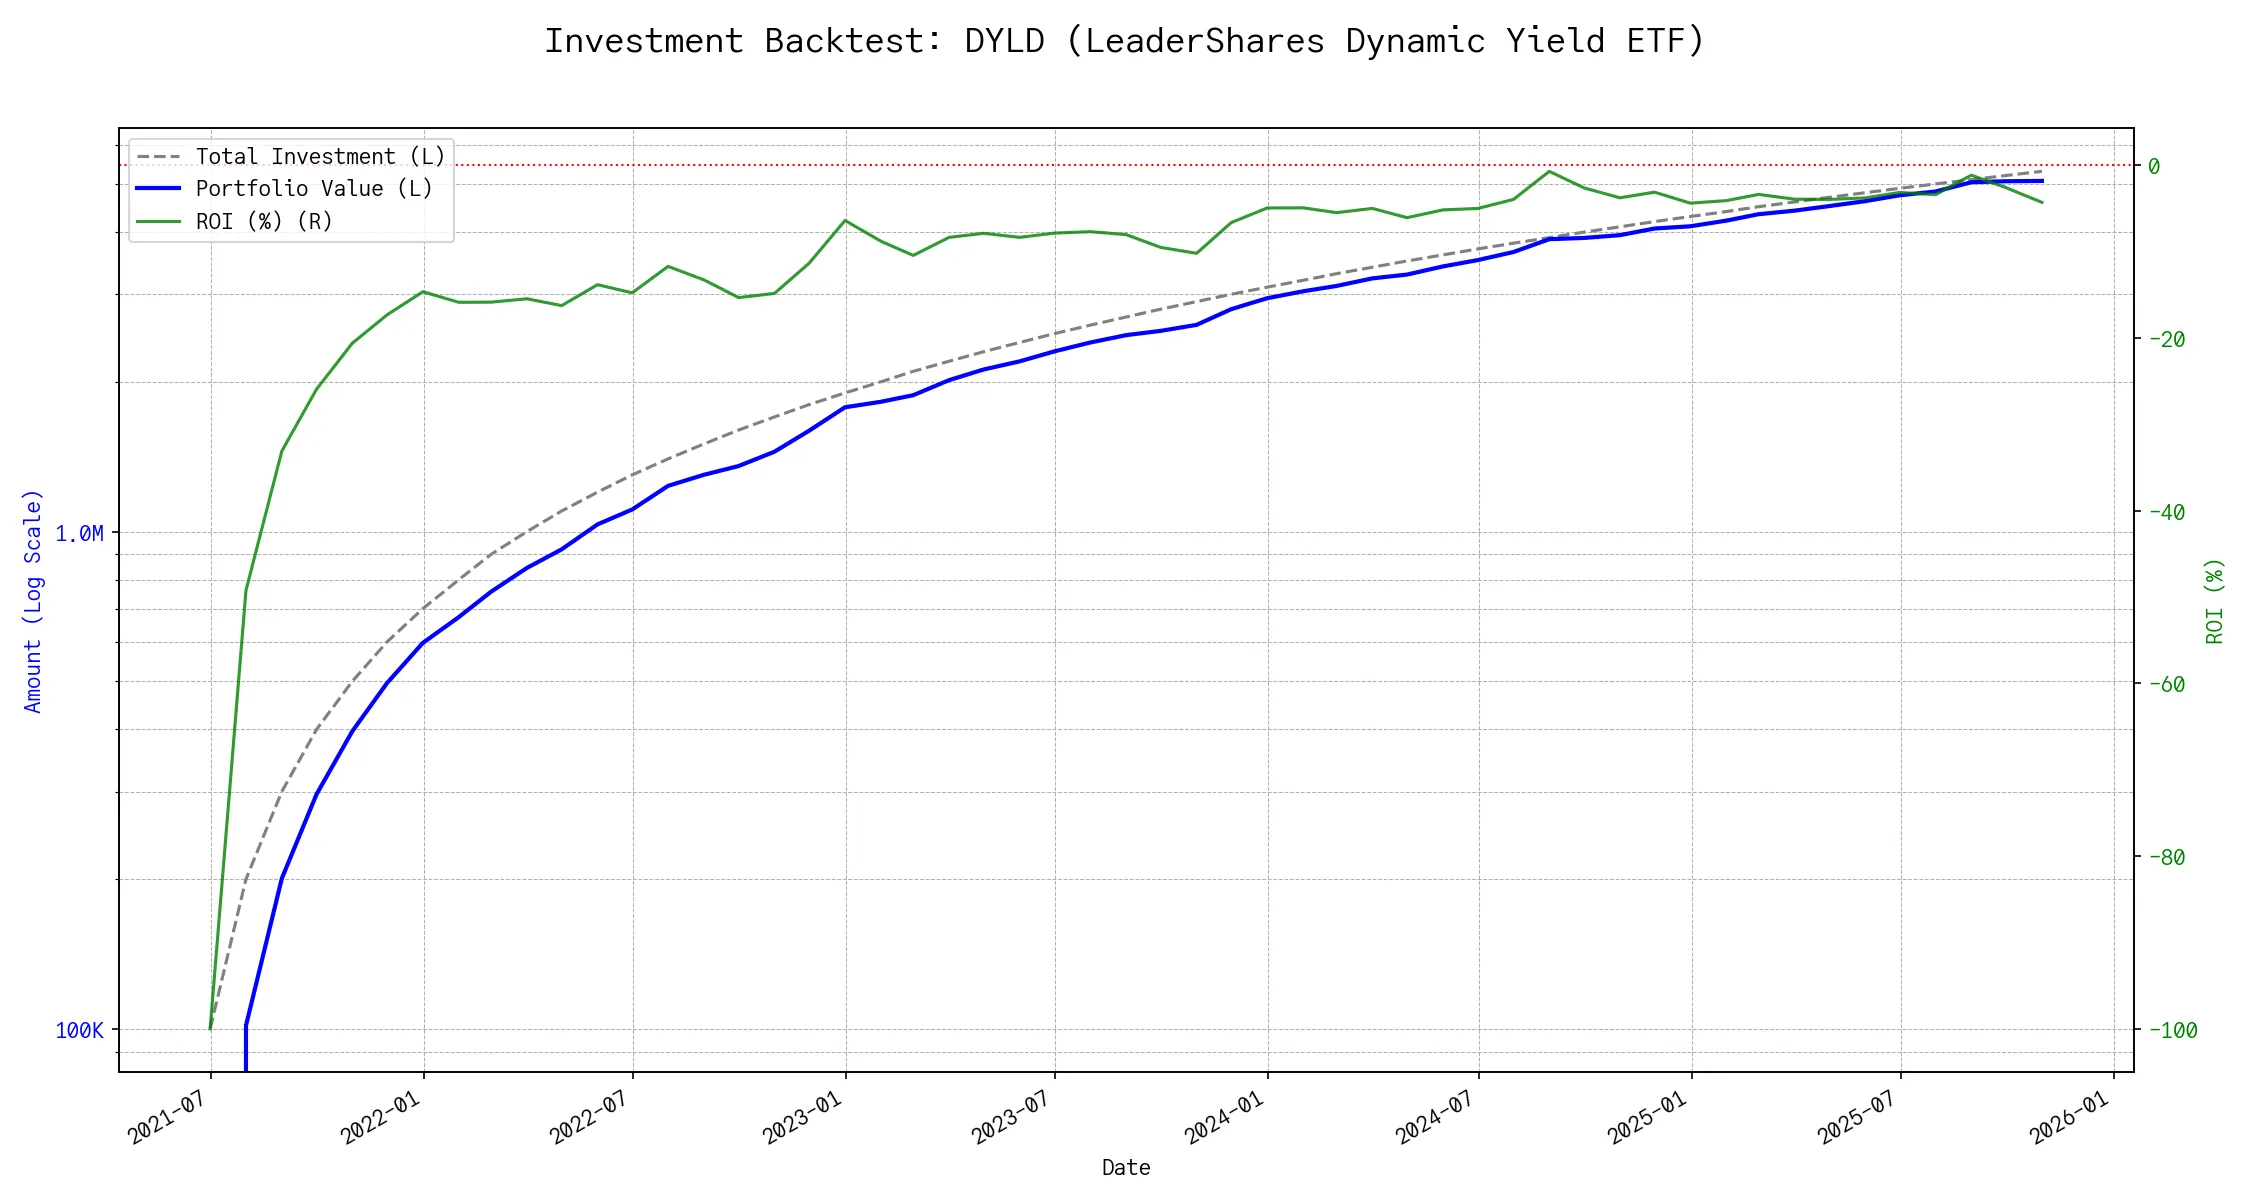
Task: Click the chart title text
Action: coord(1124,41)
